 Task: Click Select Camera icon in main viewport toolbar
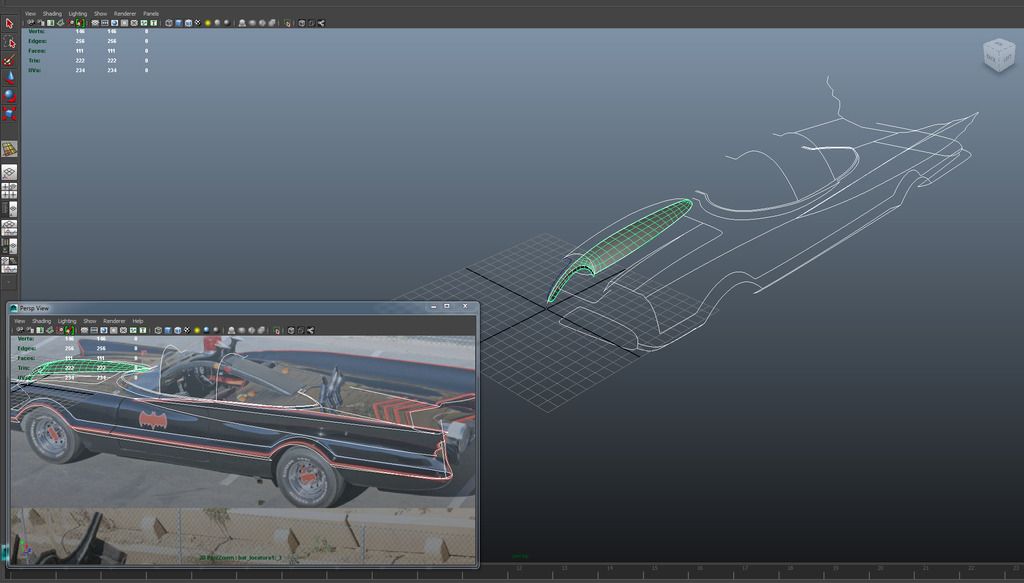(x=31, y=23)
